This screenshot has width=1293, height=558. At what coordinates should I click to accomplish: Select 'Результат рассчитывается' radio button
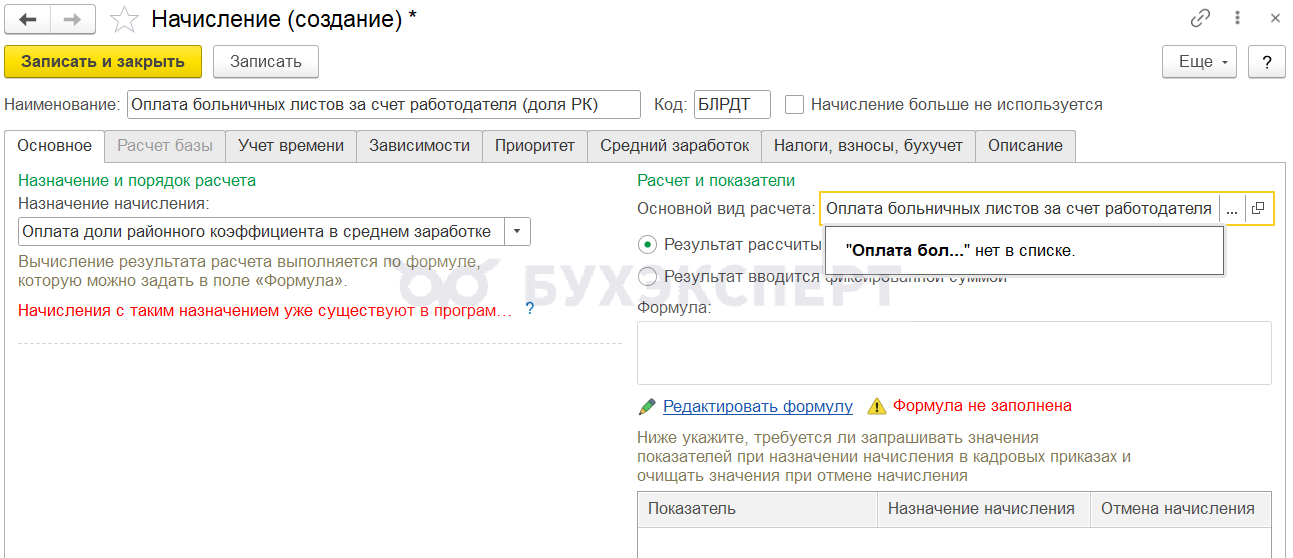click(648, 244)
